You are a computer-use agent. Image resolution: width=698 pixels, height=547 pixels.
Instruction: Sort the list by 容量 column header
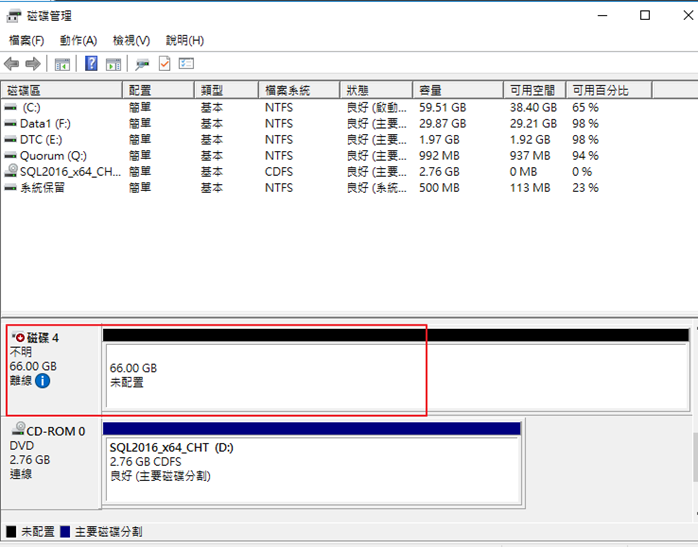(x=431, y=91)
